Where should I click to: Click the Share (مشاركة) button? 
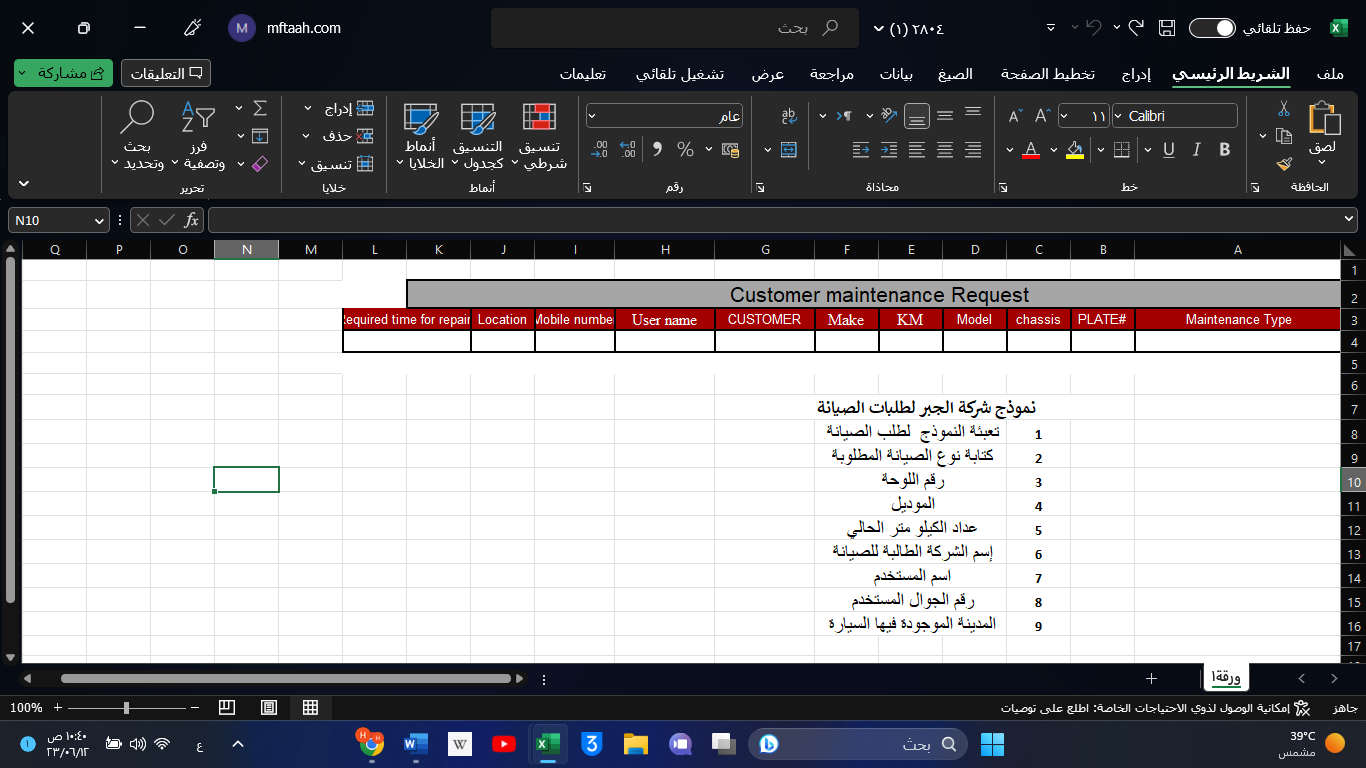62,73
